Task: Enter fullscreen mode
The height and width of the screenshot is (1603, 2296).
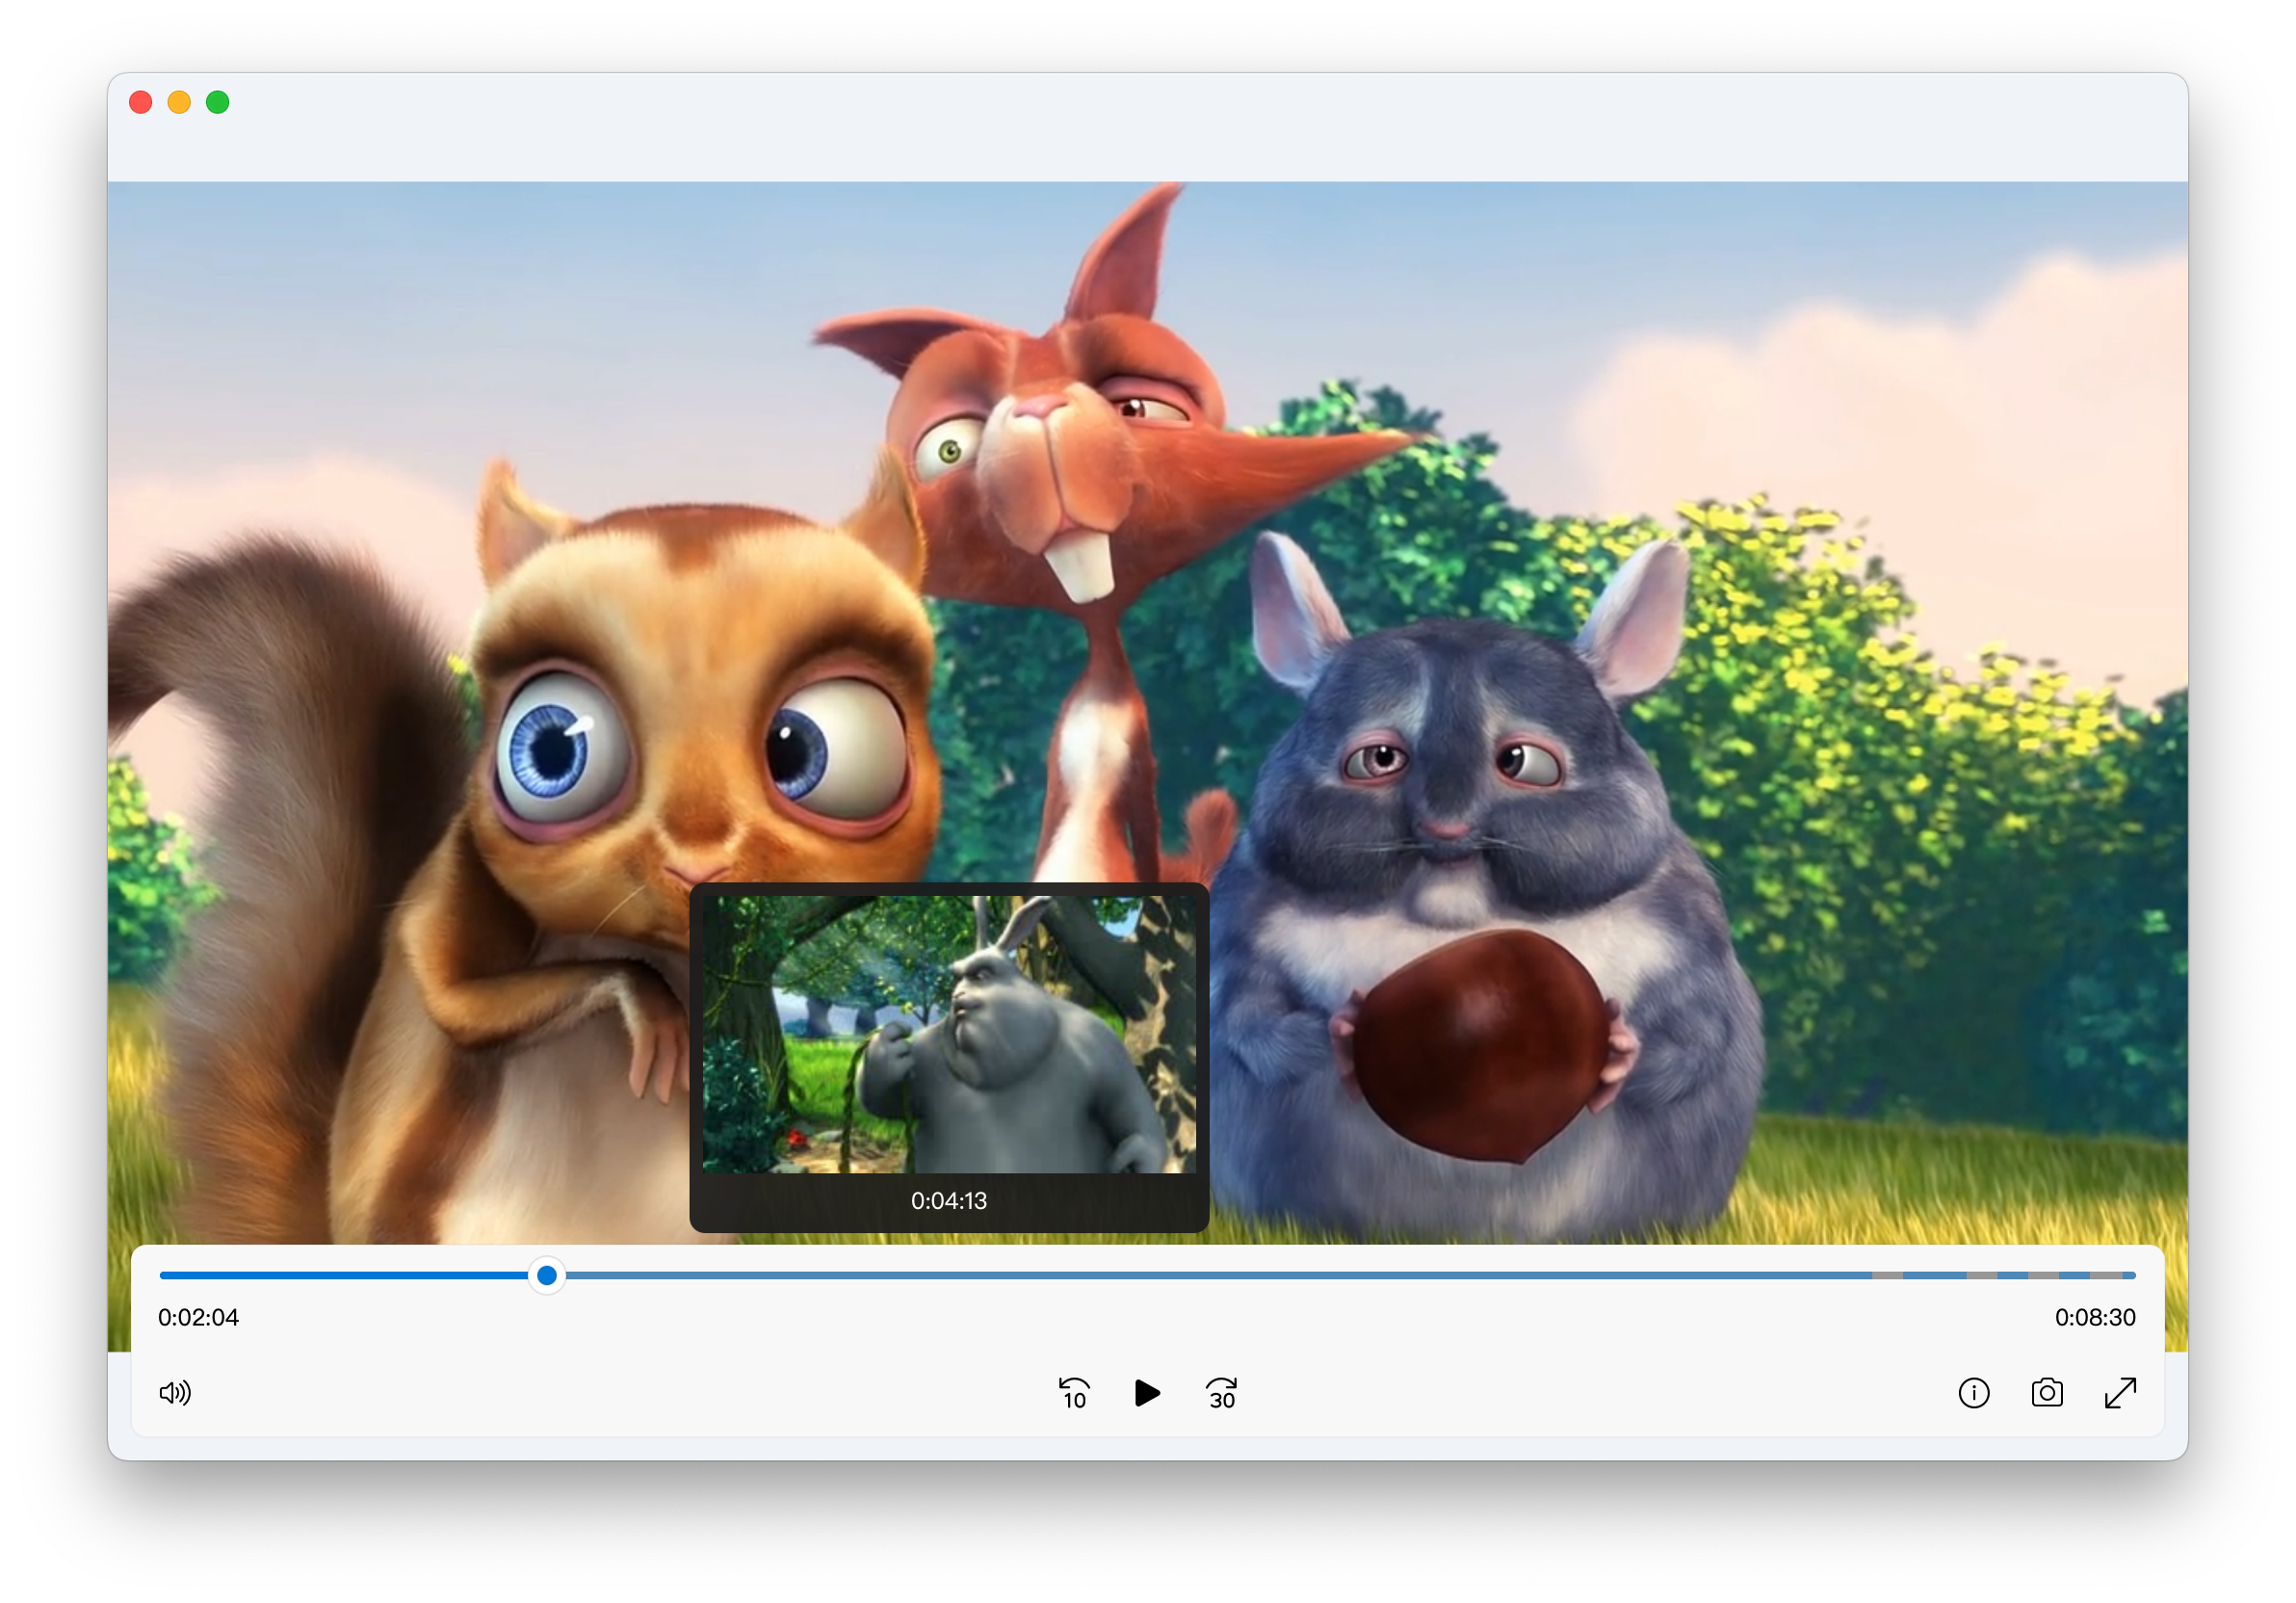Action: pos(2120,1393)
